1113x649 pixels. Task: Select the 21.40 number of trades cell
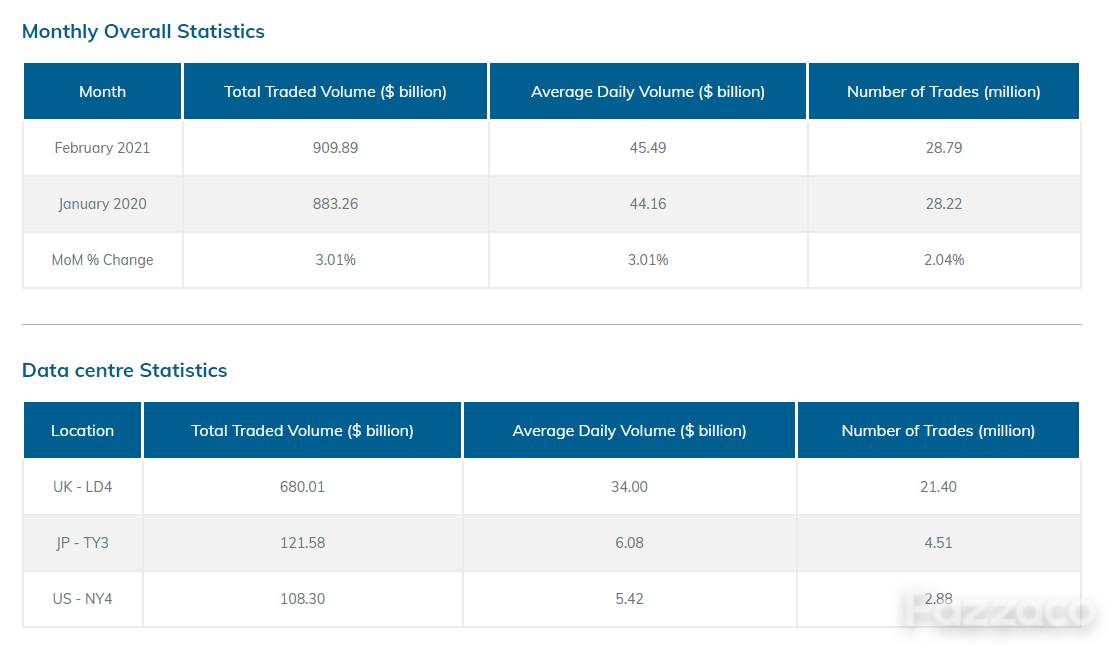click(938, 486)
